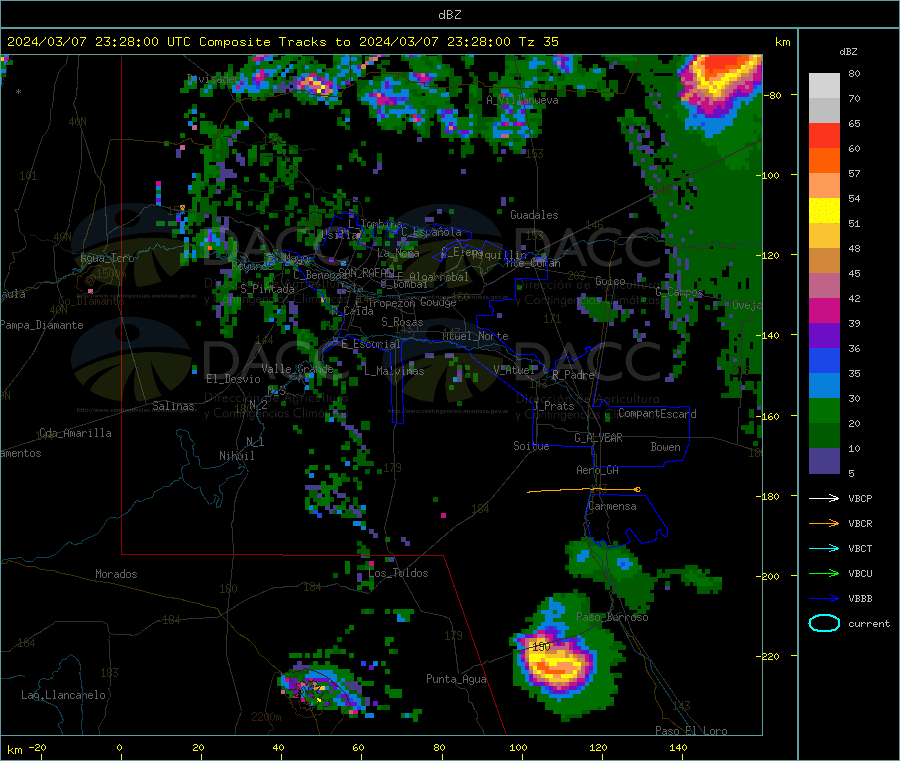Click the Cda_Amarilla place label
This screenshot has width=900, height=761.
75,433
